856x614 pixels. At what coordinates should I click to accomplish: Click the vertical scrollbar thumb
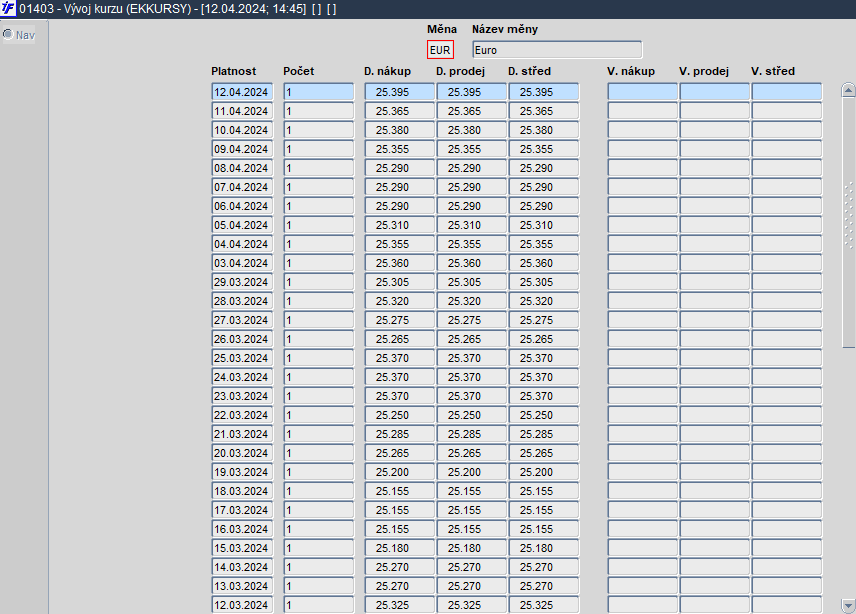coord(848,222)
